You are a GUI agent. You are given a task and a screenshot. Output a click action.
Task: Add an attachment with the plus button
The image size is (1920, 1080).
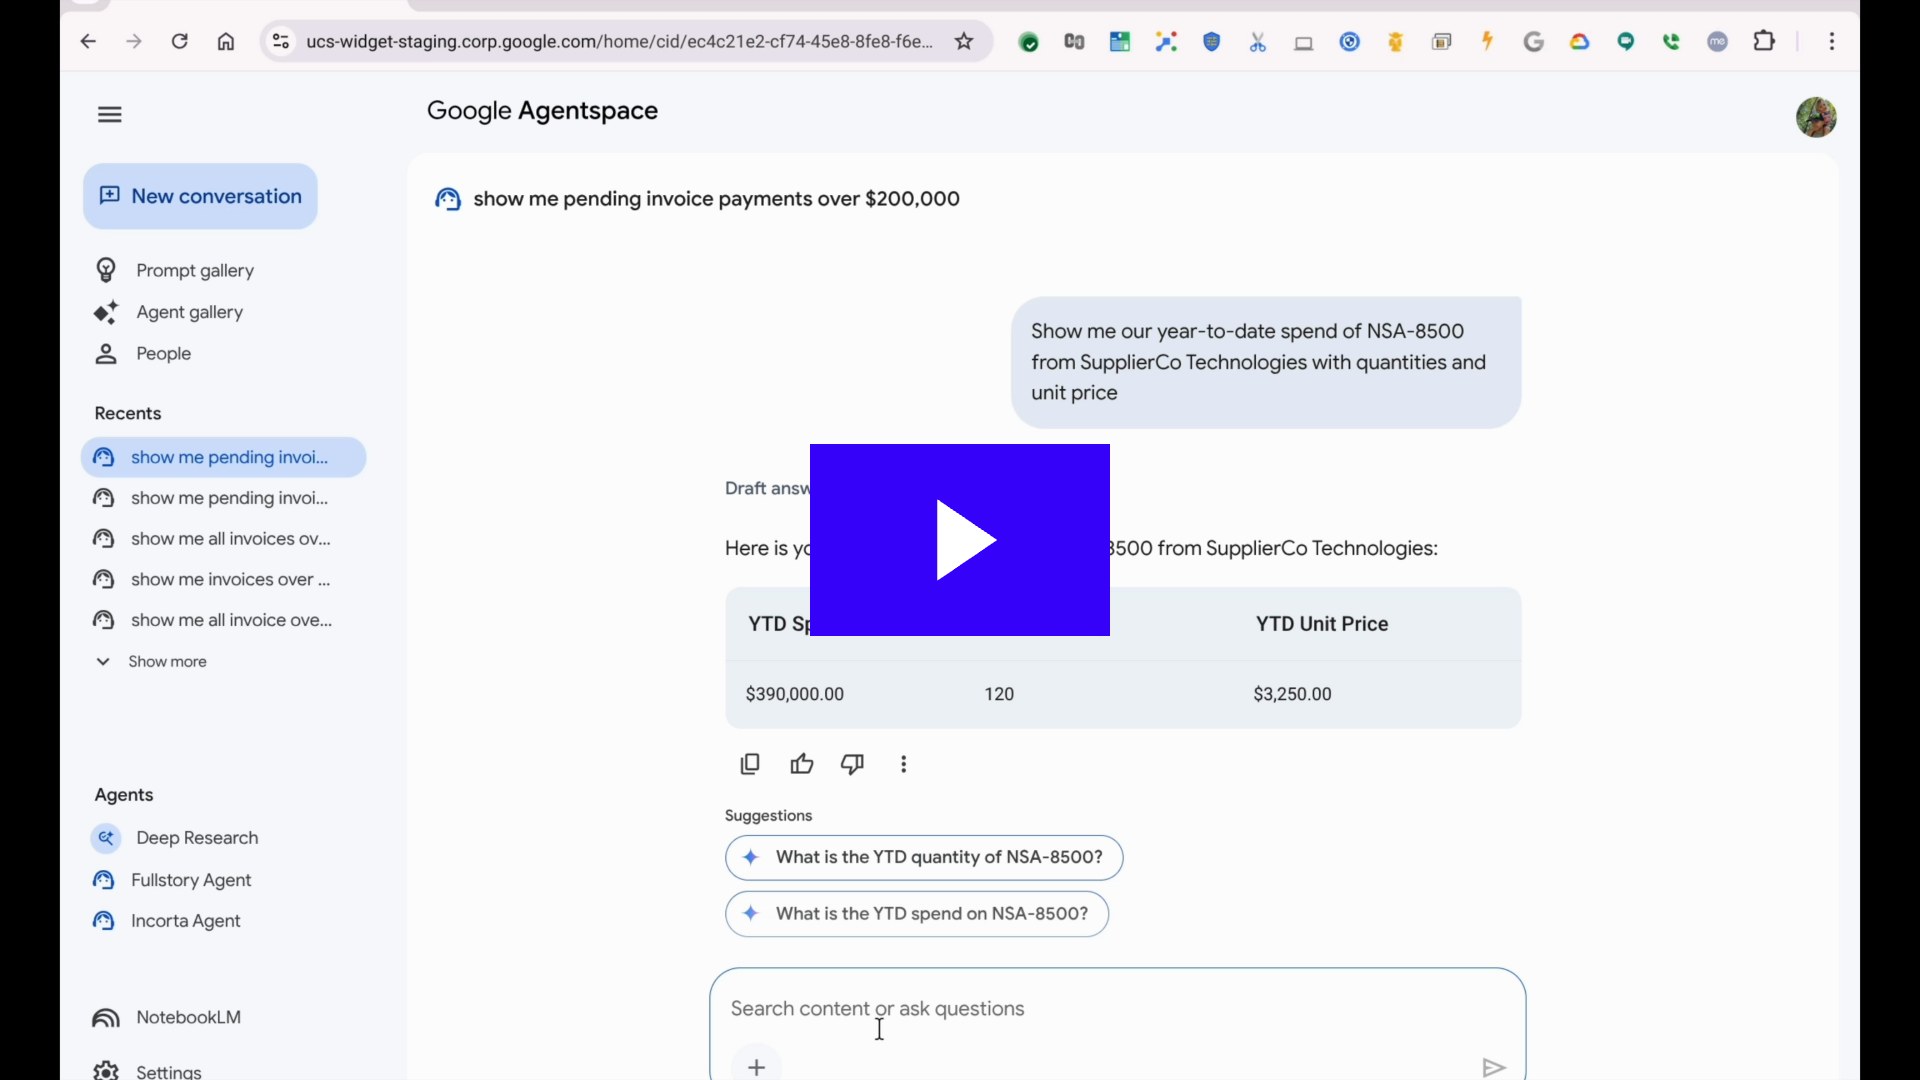pyautogui.click(x=757, y=1067)
